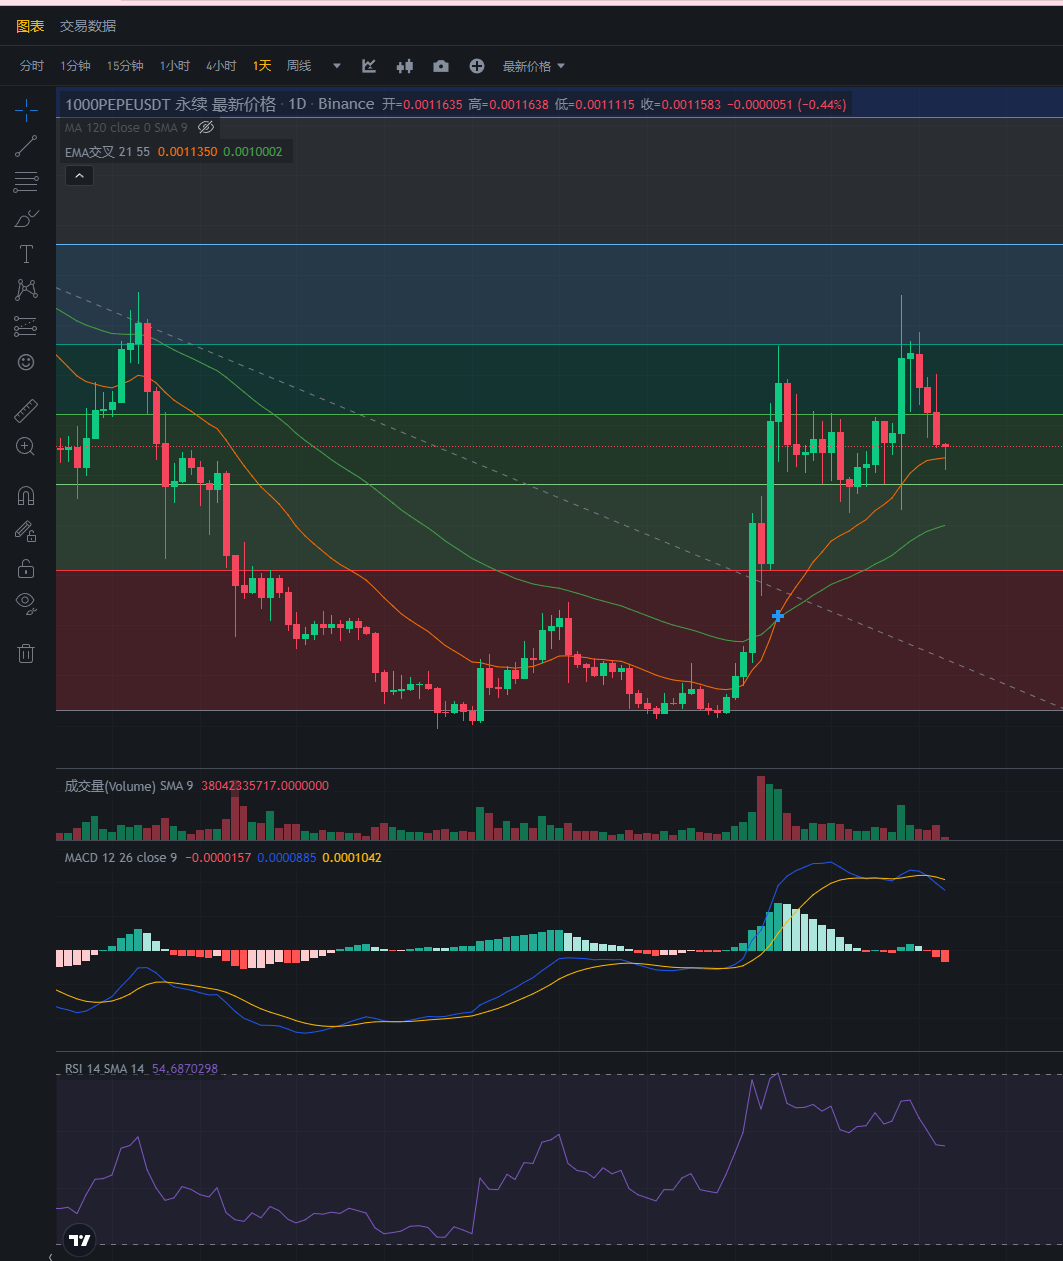Collapse the indicator legend with chevron
1063x1261 pixels.
79,176
